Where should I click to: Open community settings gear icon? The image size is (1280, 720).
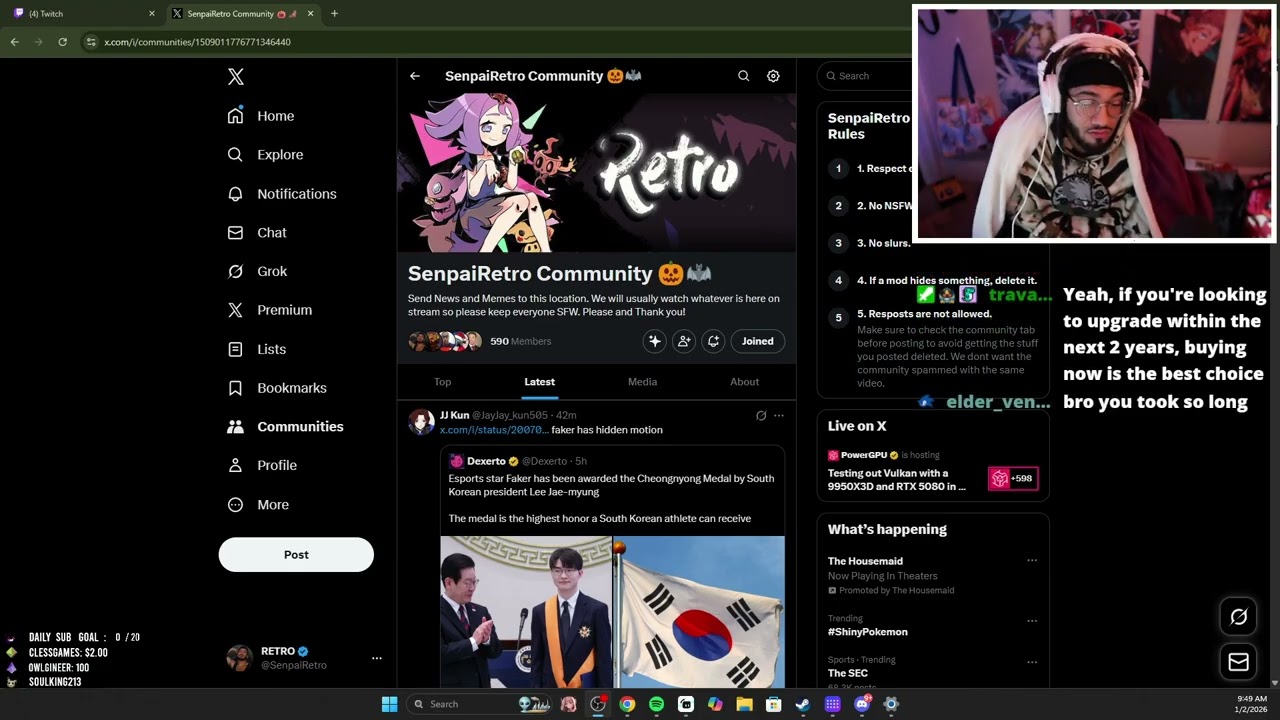(x=773, y=76)
